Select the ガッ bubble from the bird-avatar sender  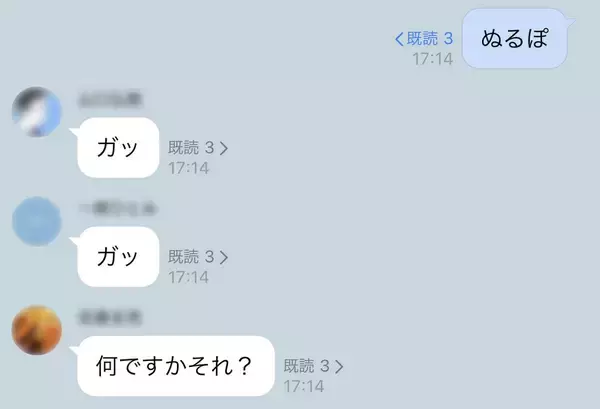coord(118,148)
